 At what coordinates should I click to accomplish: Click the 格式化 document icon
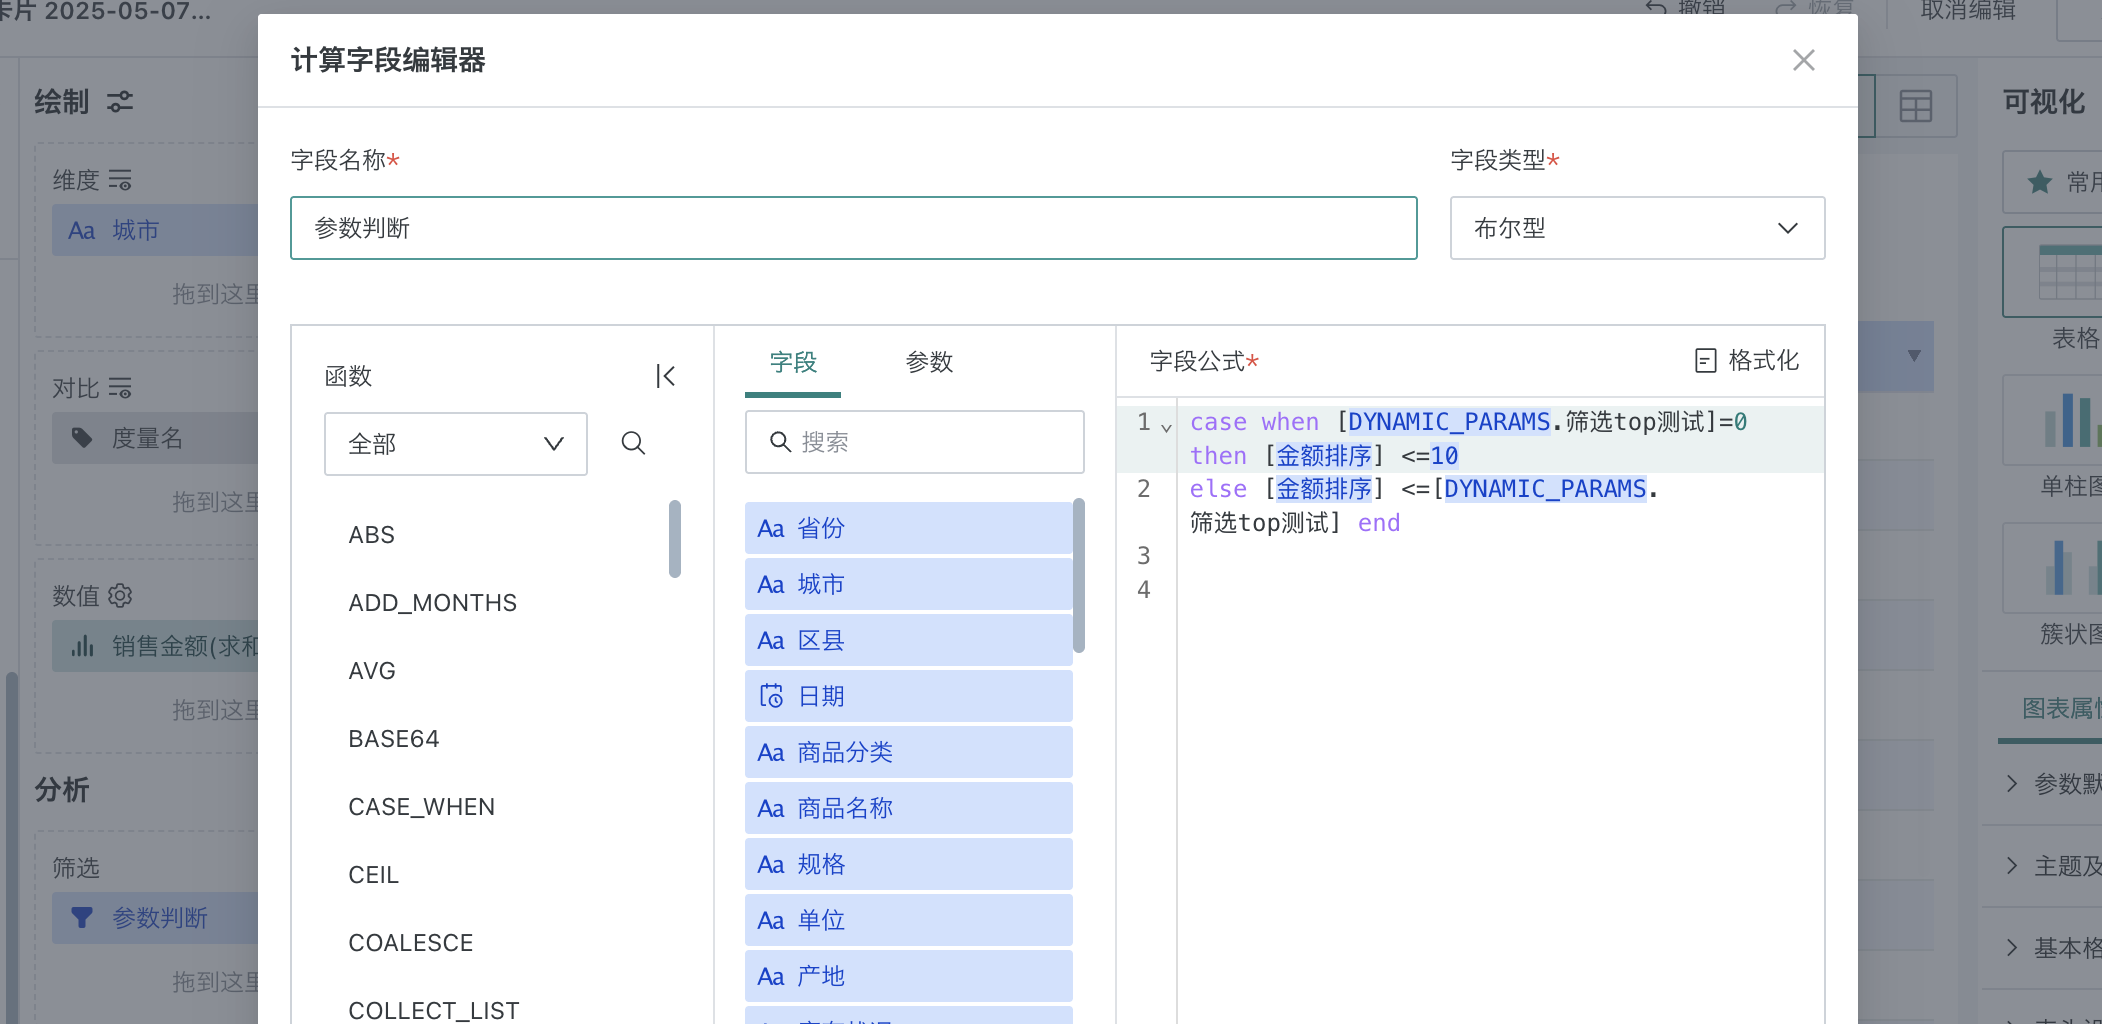(1705, 361)
